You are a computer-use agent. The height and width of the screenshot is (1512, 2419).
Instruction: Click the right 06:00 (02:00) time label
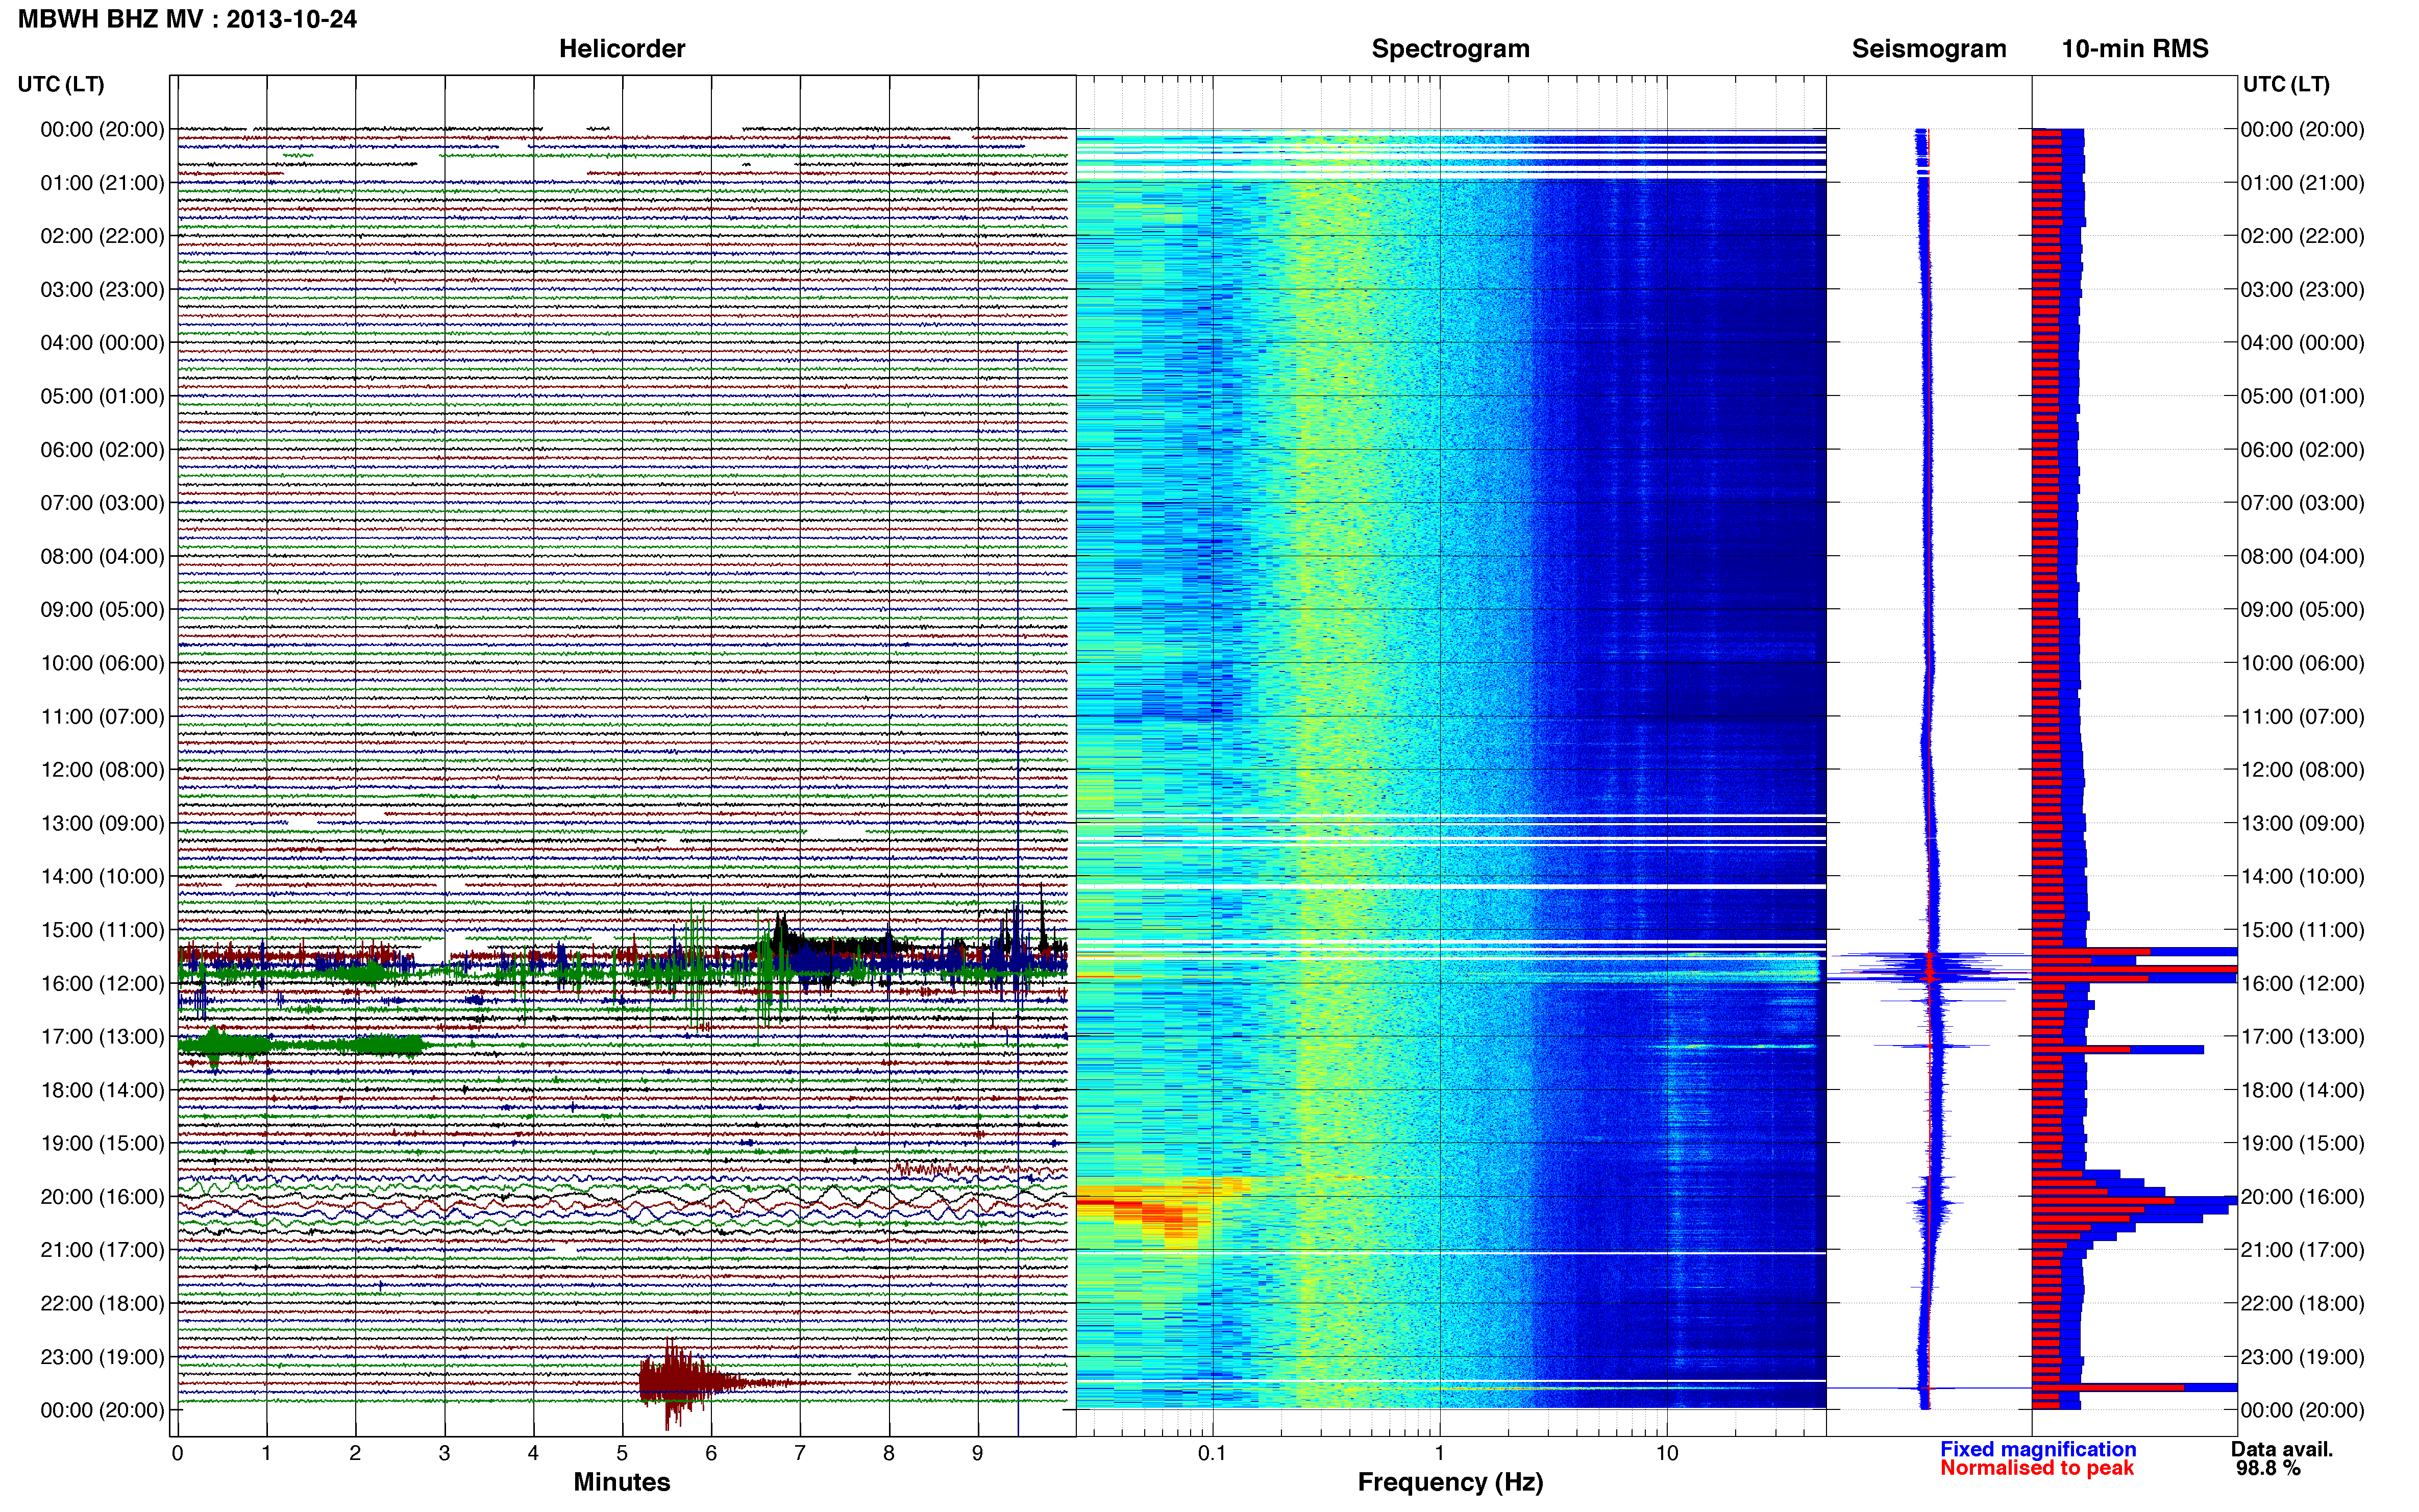pos(2302,450)
